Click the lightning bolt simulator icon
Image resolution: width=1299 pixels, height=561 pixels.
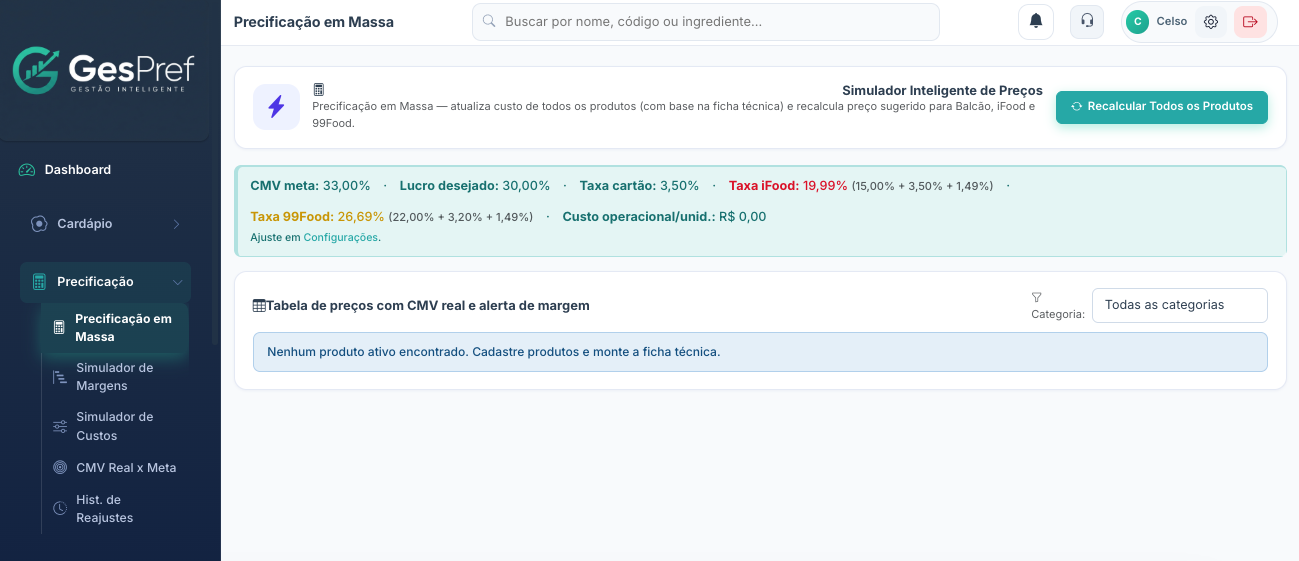point(276,107)
